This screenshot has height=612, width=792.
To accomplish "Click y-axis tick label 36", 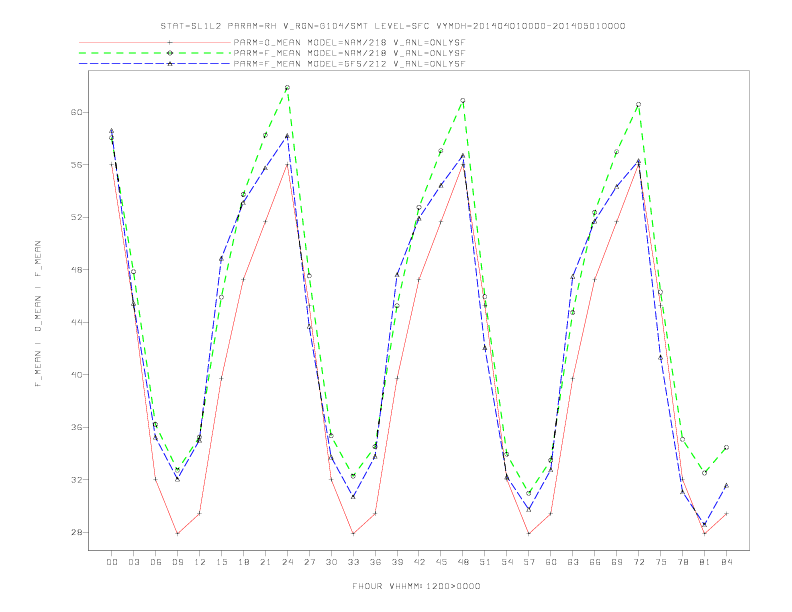I will pyautogui.click(x=76, y=427).
